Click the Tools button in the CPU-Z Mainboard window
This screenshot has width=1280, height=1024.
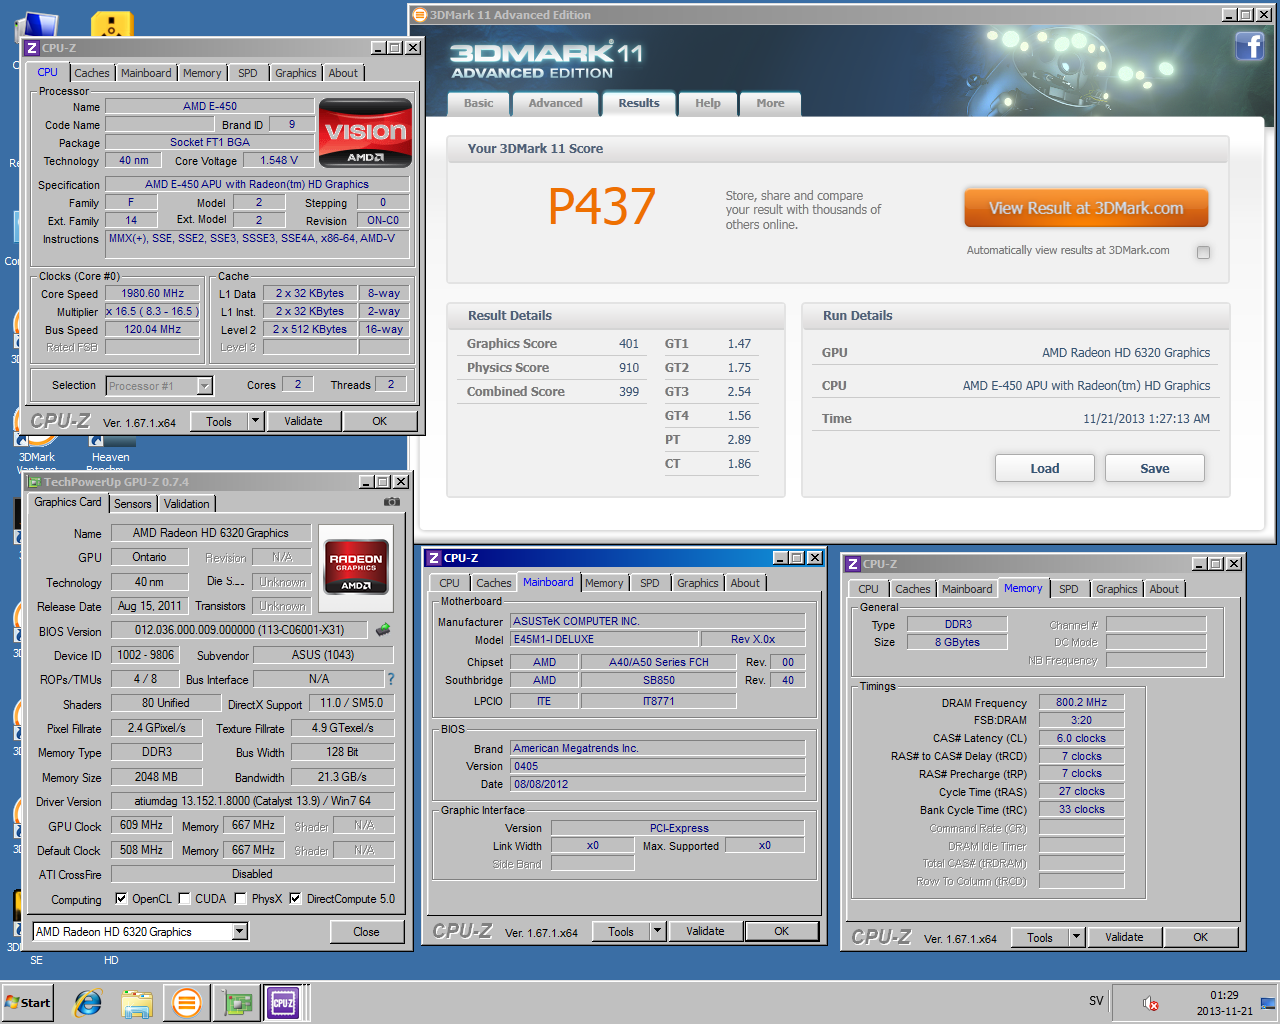click(x=621, y=931)
